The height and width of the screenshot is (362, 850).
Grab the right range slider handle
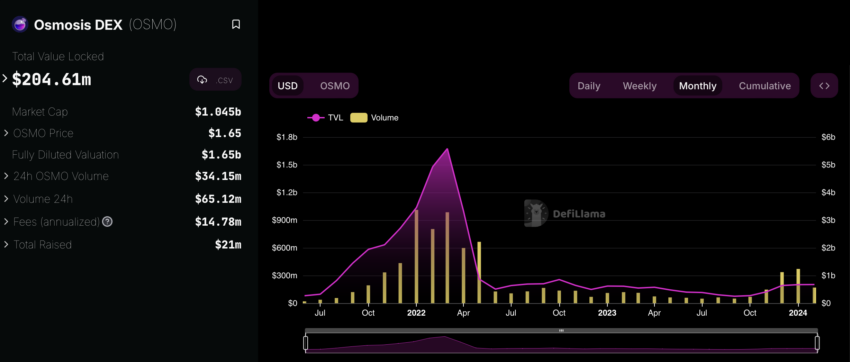click(x=817, y=342)
